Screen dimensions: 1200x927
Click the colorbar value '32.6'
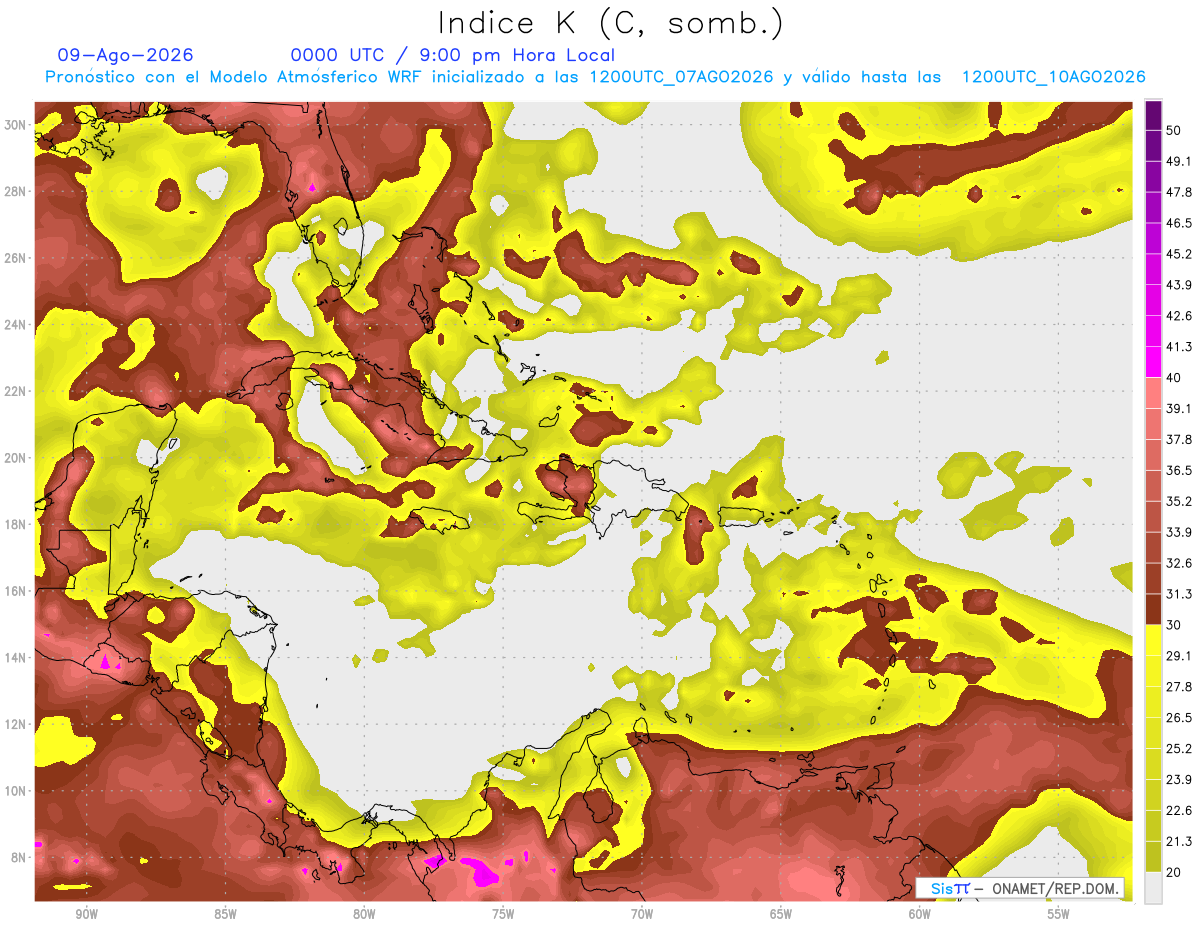(x=1180, y=563)
